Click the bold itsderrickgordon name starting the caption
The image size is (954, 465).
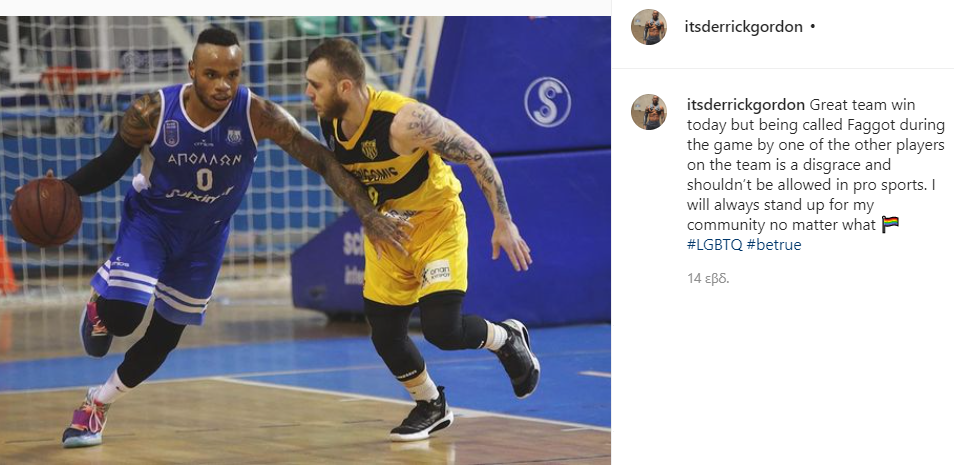(x=746, y=105)
